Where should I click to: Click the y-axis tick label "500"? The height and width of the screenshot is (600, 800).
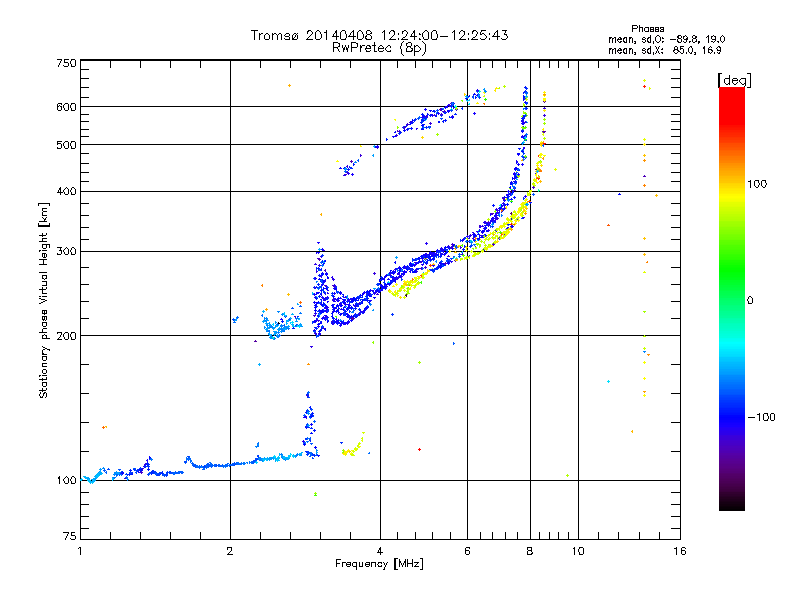tap(66, 145)
